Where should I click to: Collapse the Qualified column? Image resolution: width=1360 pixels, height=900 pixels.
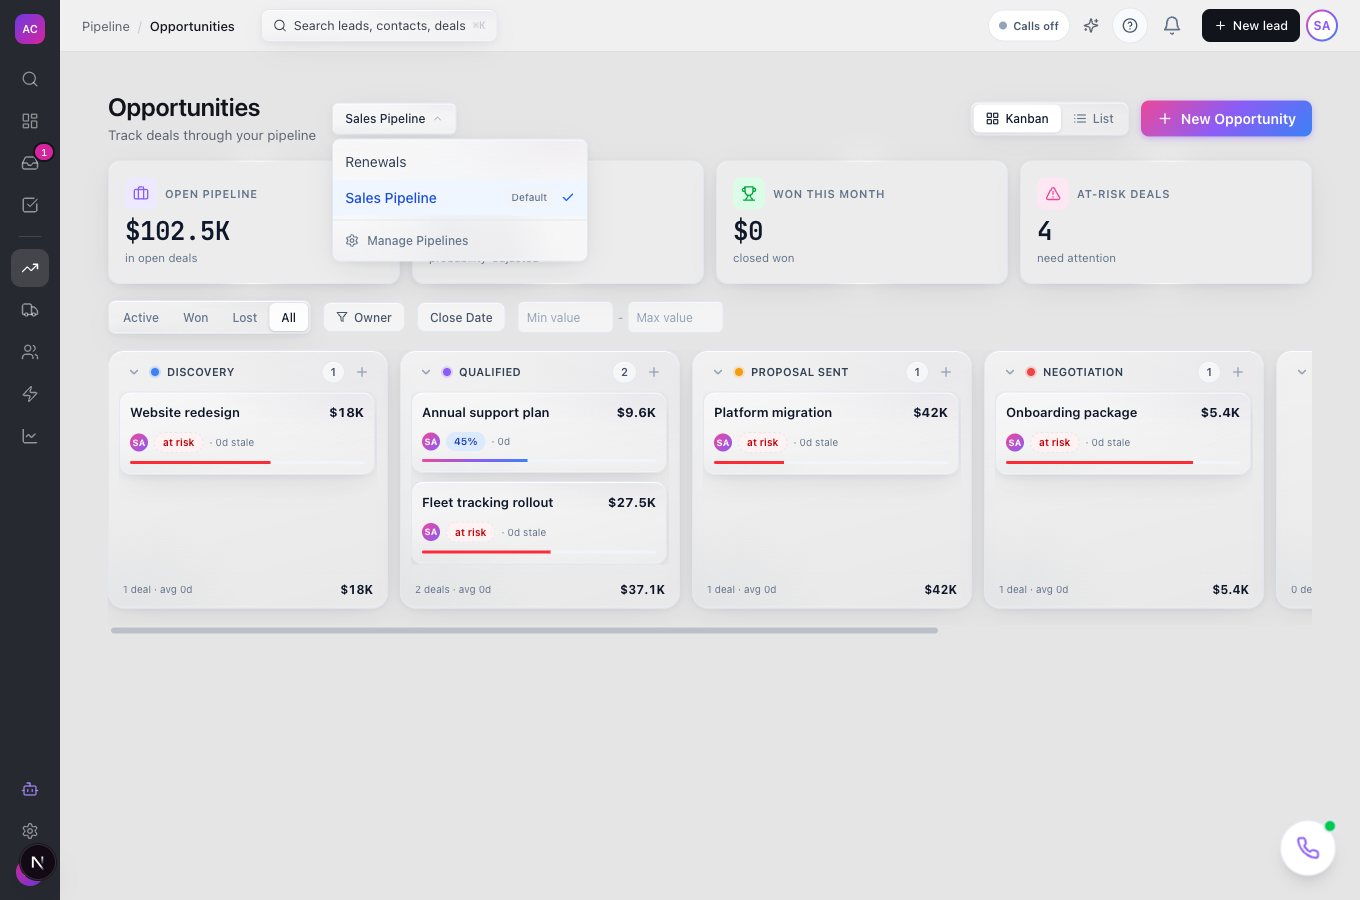pos(426,372)
